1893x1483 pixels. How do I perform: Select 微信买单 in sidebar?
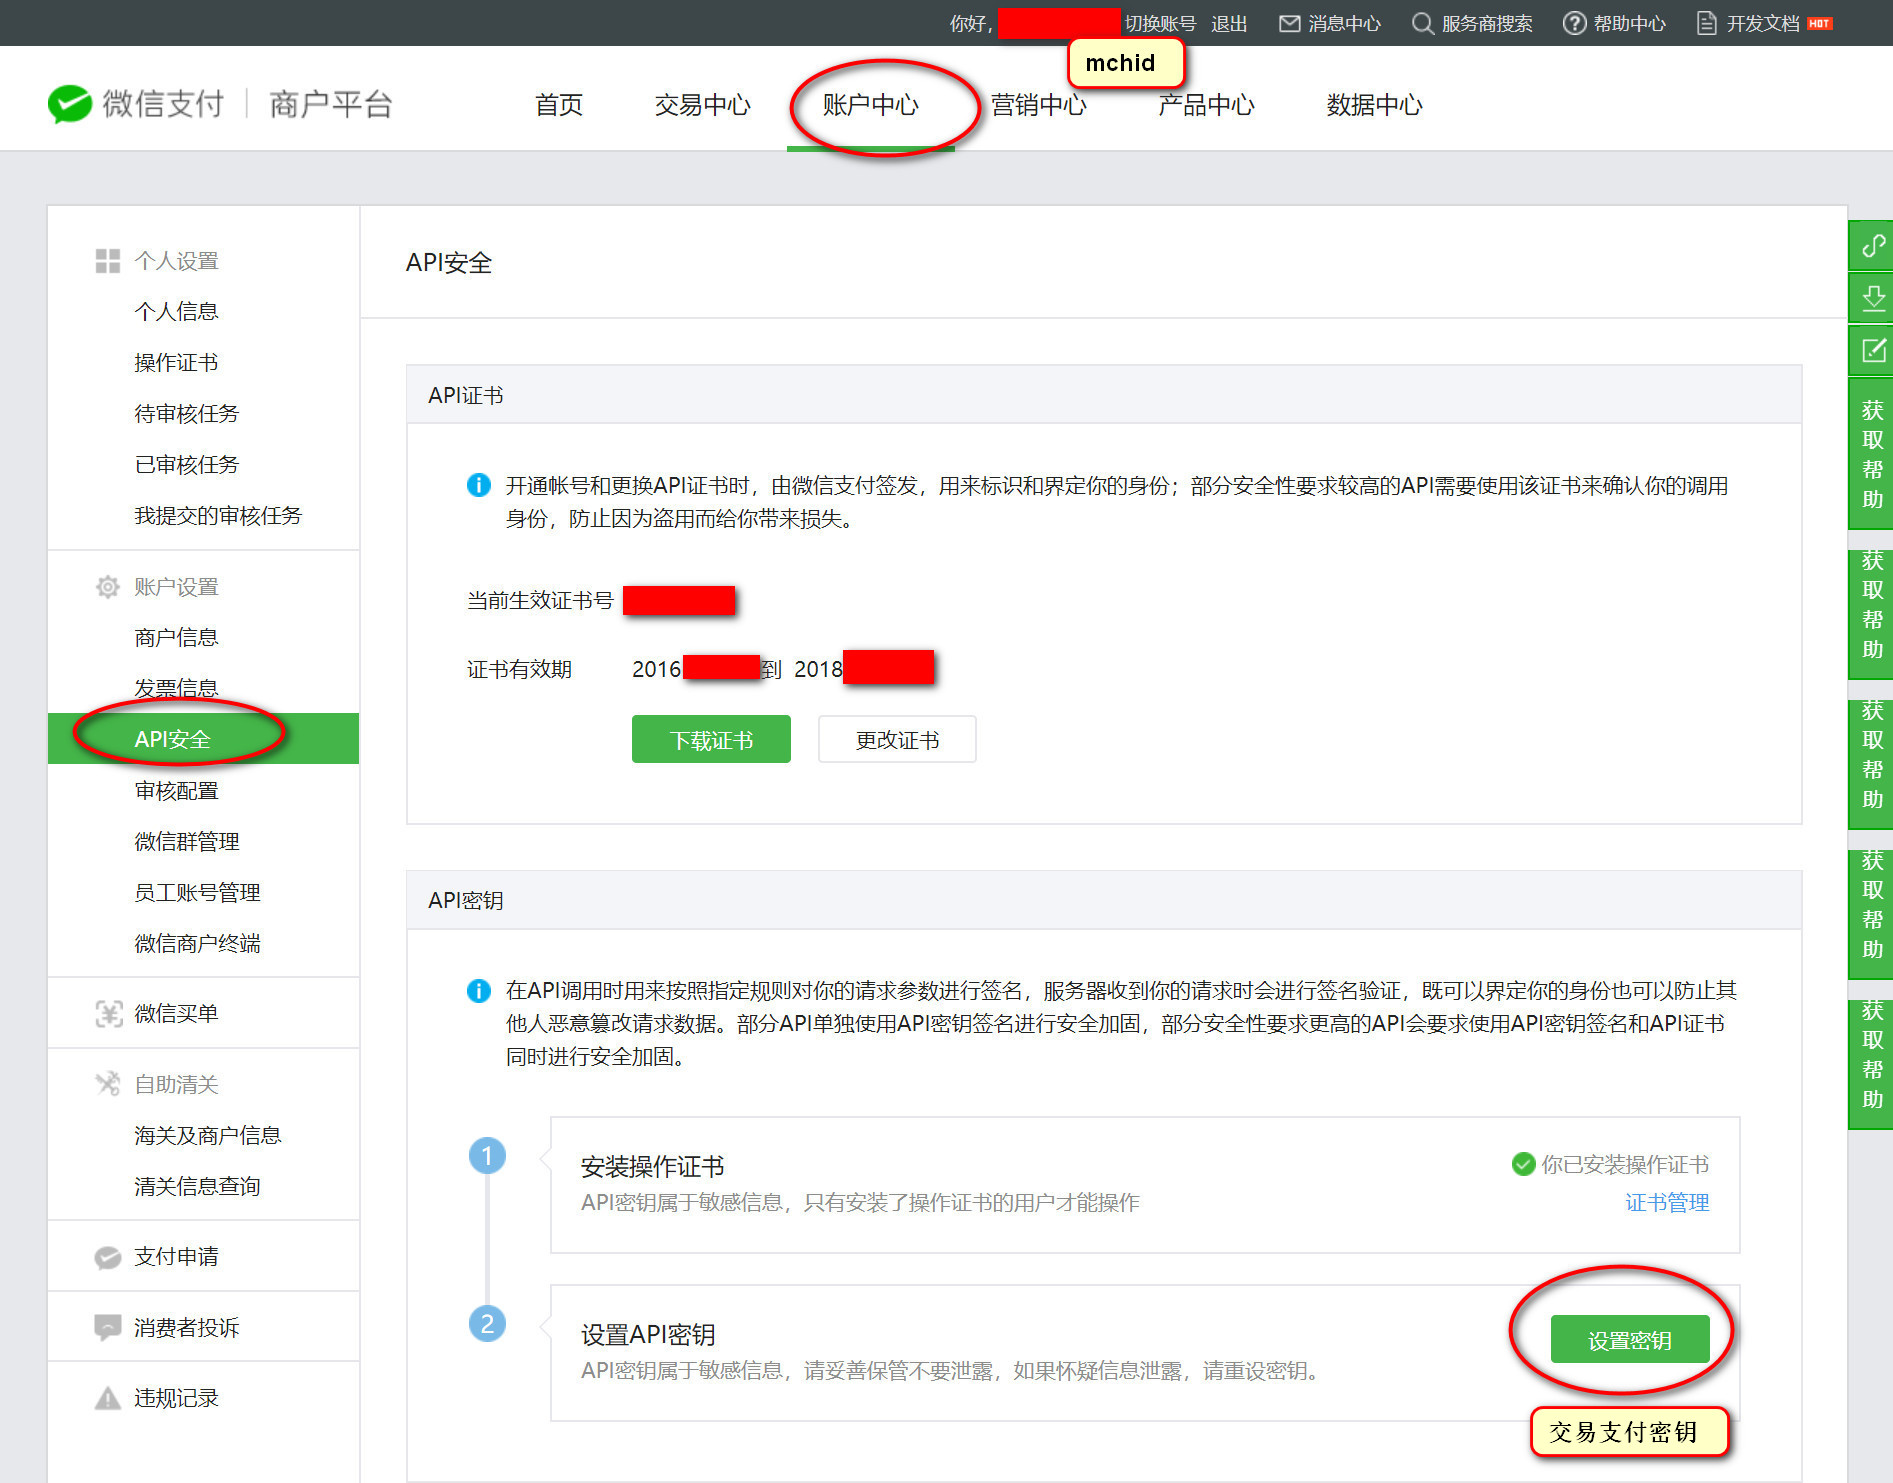[176, 1013]
